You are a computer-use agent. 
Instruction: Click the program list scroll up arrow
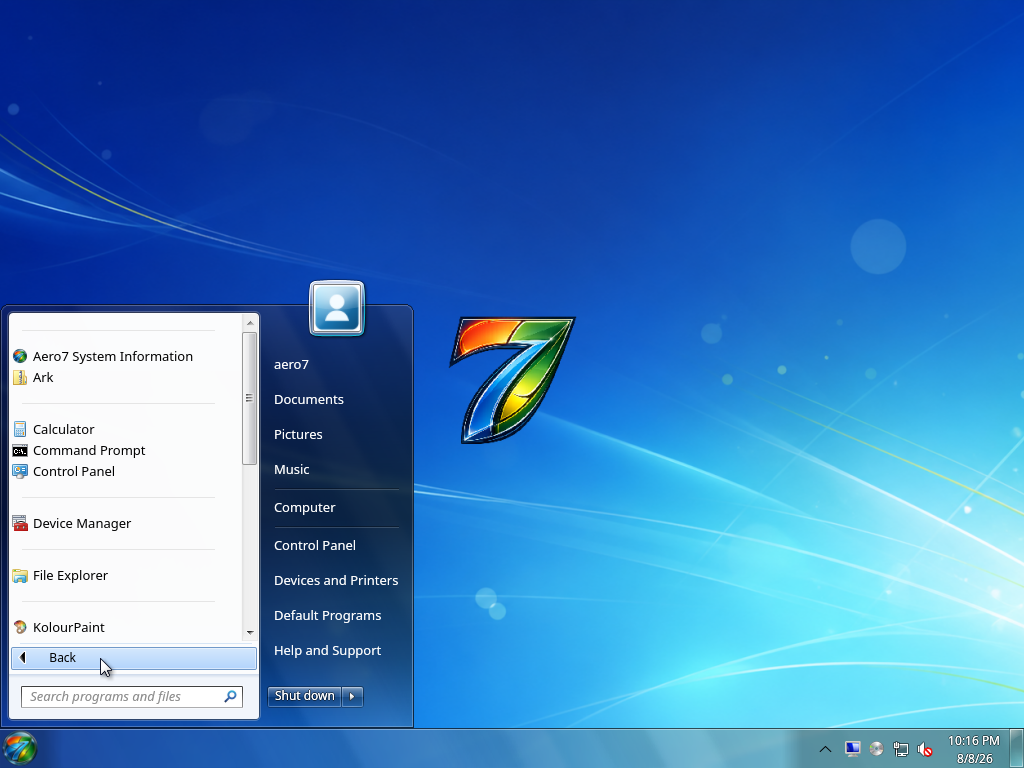[x=249, y=323]
